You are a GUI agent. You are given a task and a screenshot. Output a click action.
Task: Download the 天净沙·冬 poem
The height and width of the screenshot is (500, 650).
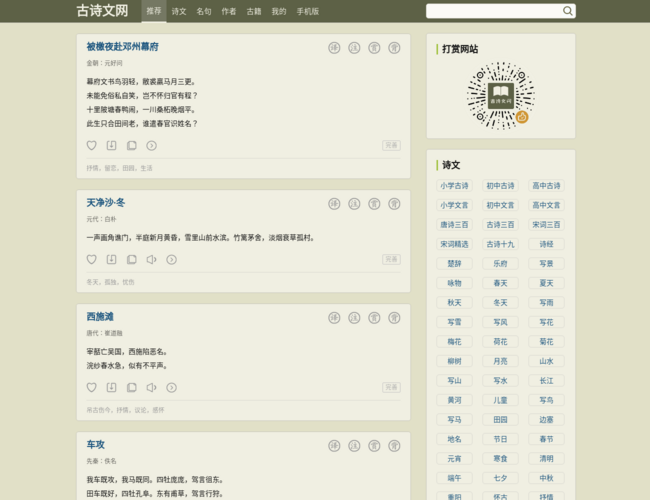click(x=112, y=260)
